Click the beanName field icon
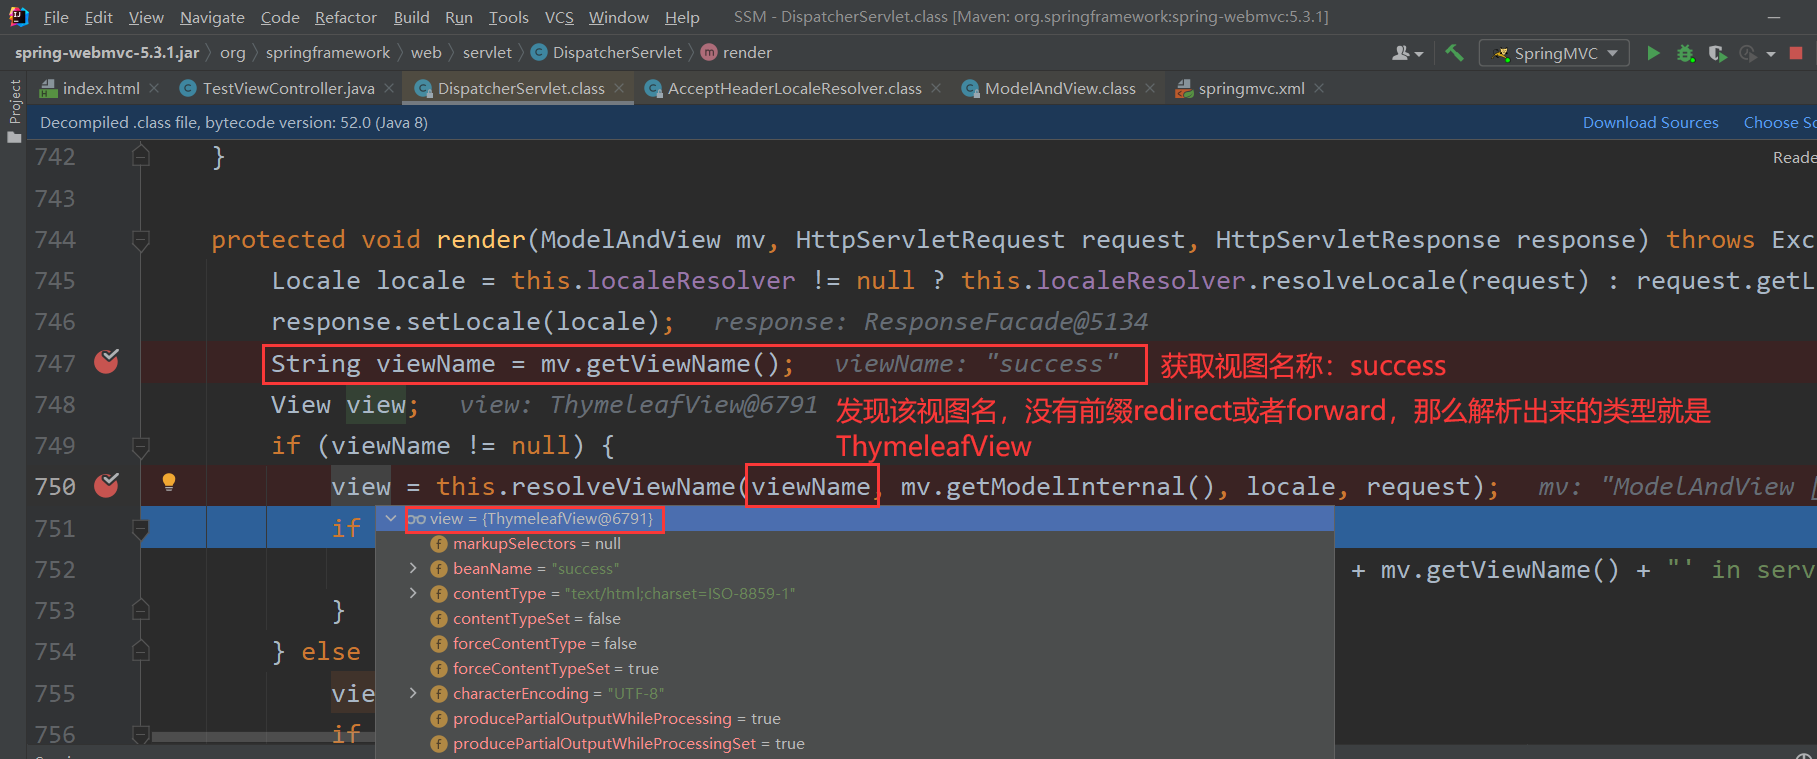Viewport: 1817px width, 759px height. coord(438,569)
